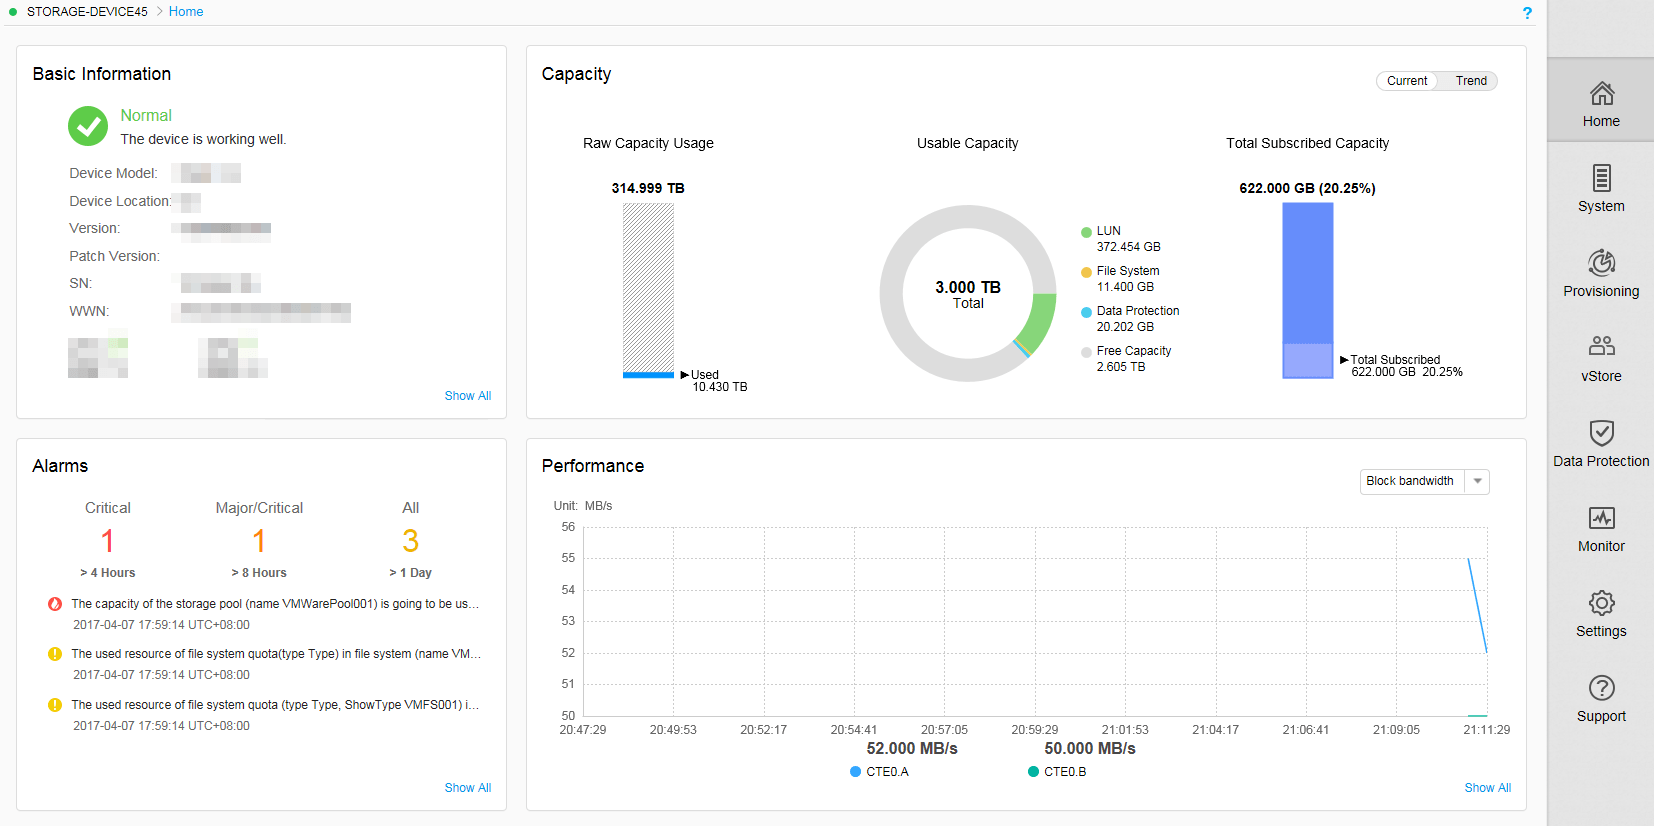Open the Support question-mark icon
The image size is (1654, 826).
(1601, 688)
